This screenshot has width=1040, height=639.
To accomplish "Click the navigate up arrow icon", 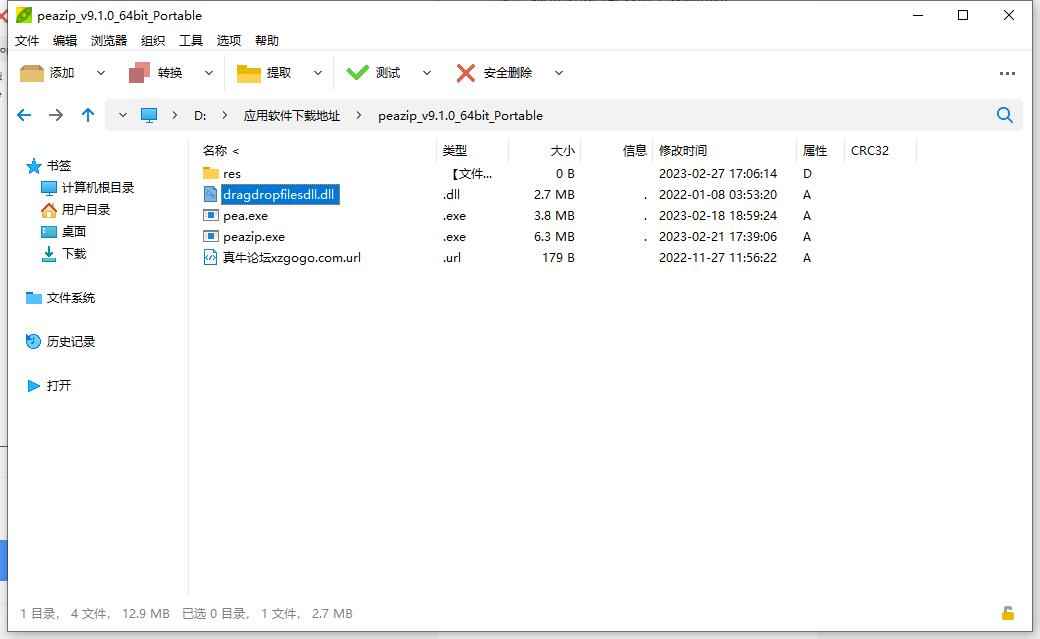I will click(x=87, y=115).
